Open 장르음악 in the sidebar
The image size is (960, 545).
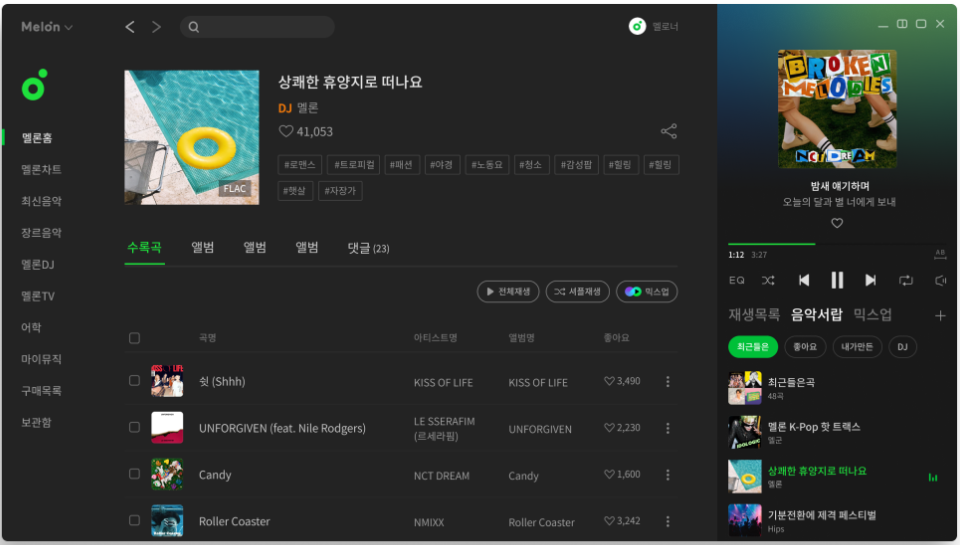(41, 233)
